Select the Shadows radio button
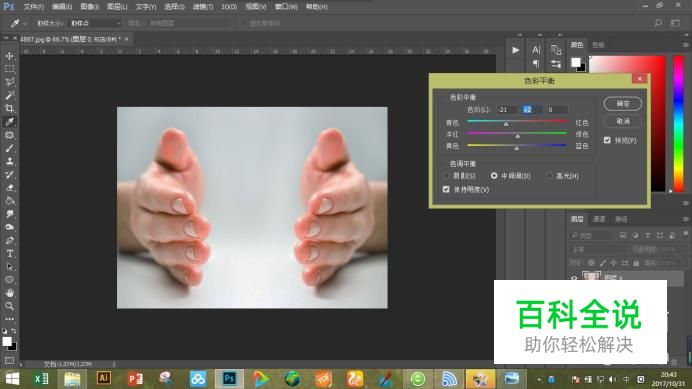Viewport: 692px width, 389px height. pyautogui.click(x=446, y=176)
